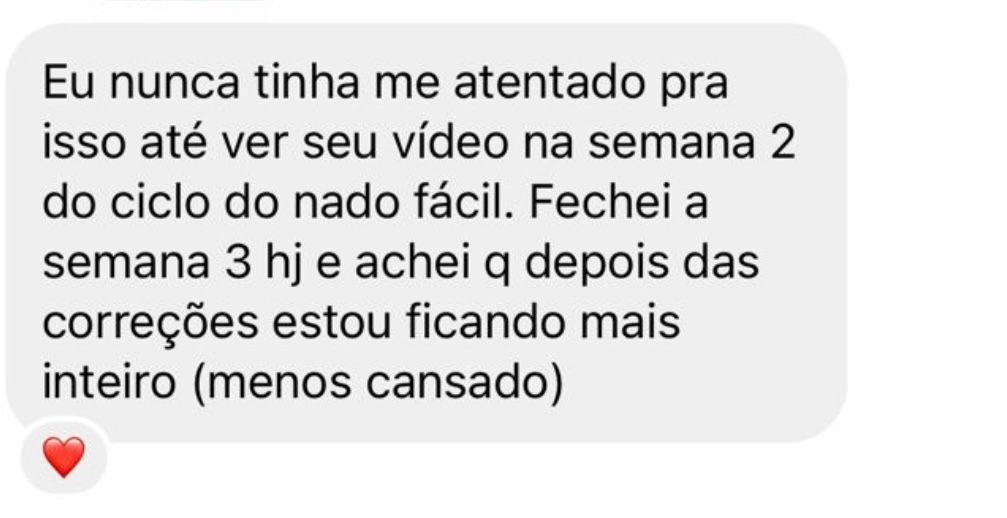Click the word 'vídeo' in the message
This screenshot has width=1007, height=518.
point(451,143)
